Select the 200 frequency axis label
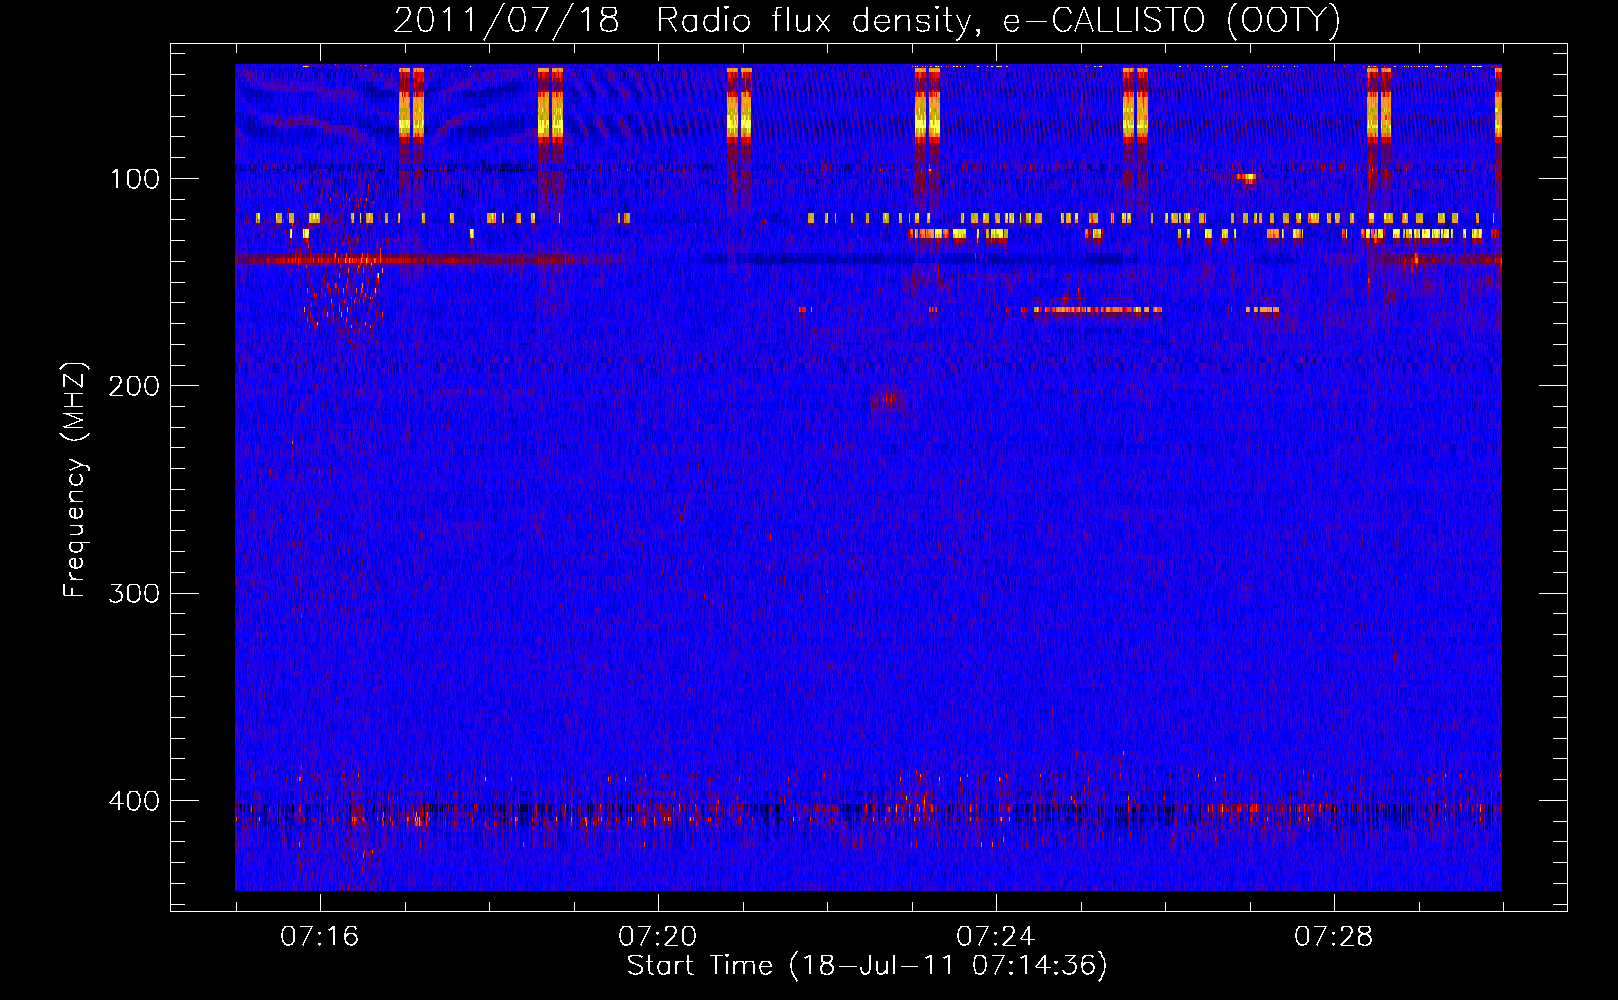Image resolution: width=1618 pixels, height=1000 pixels. point(134,386)
